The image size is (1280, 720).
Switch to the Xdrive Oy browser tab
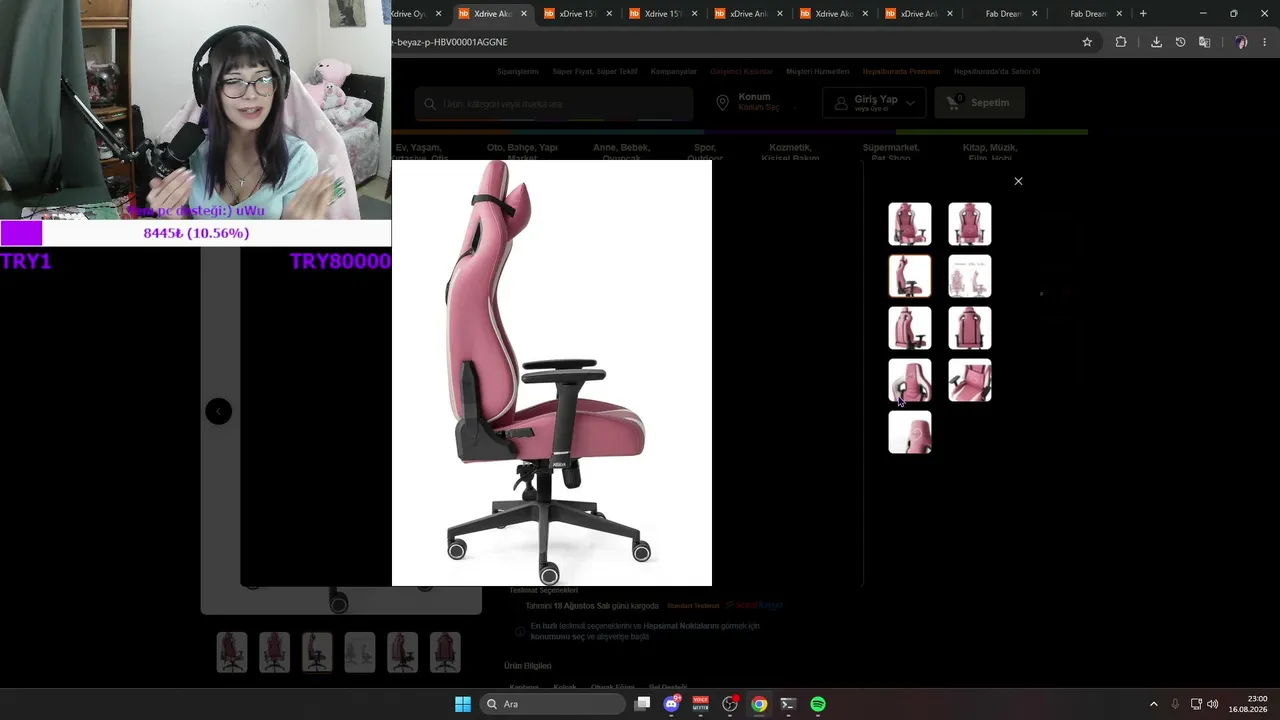[x=411, y=14]
